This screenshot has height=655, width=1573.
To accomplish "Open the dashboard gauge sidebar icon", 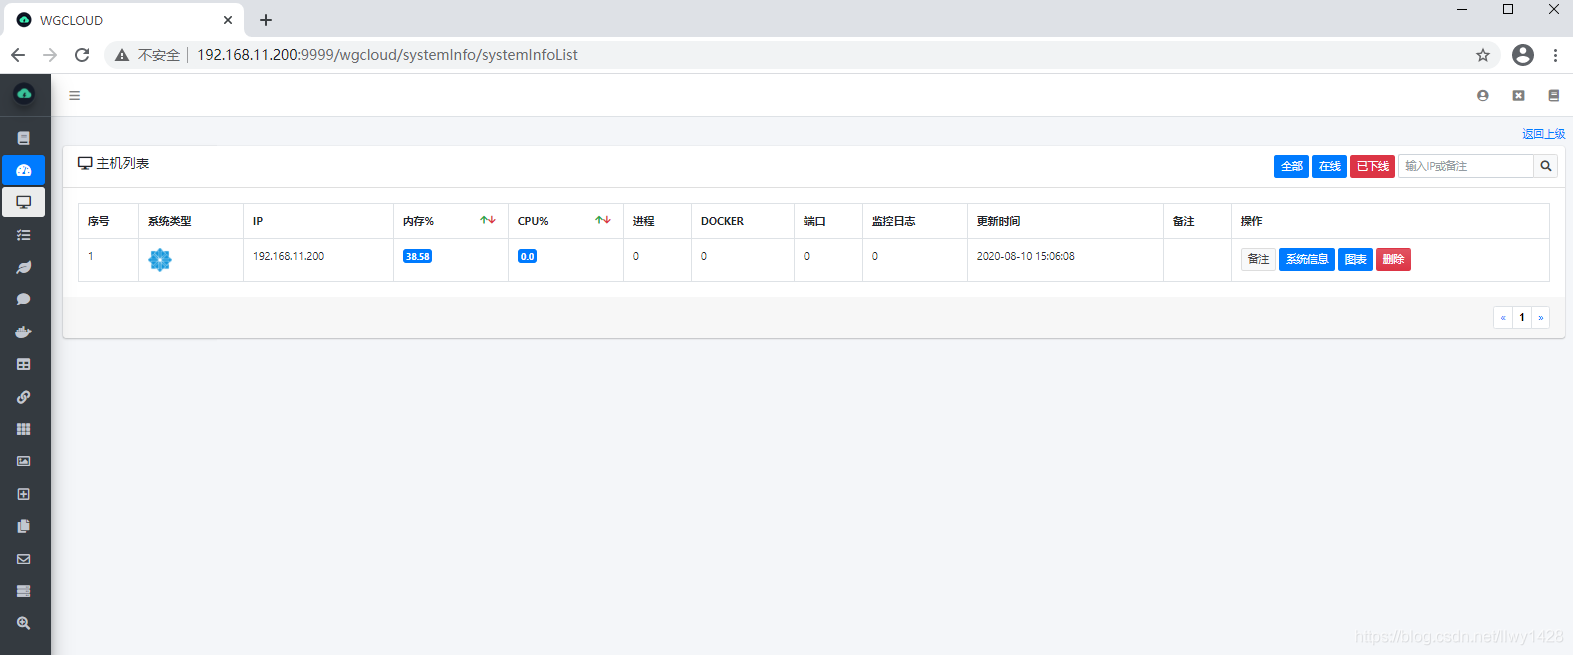I will (24, 170).
